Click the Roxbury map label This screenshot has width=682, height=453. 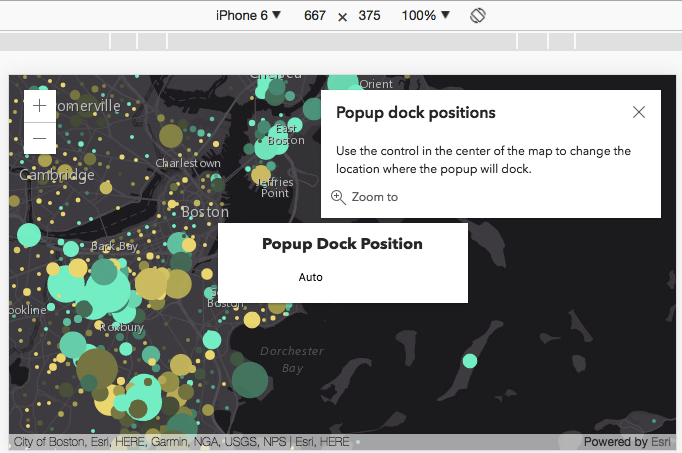point(121,327)
